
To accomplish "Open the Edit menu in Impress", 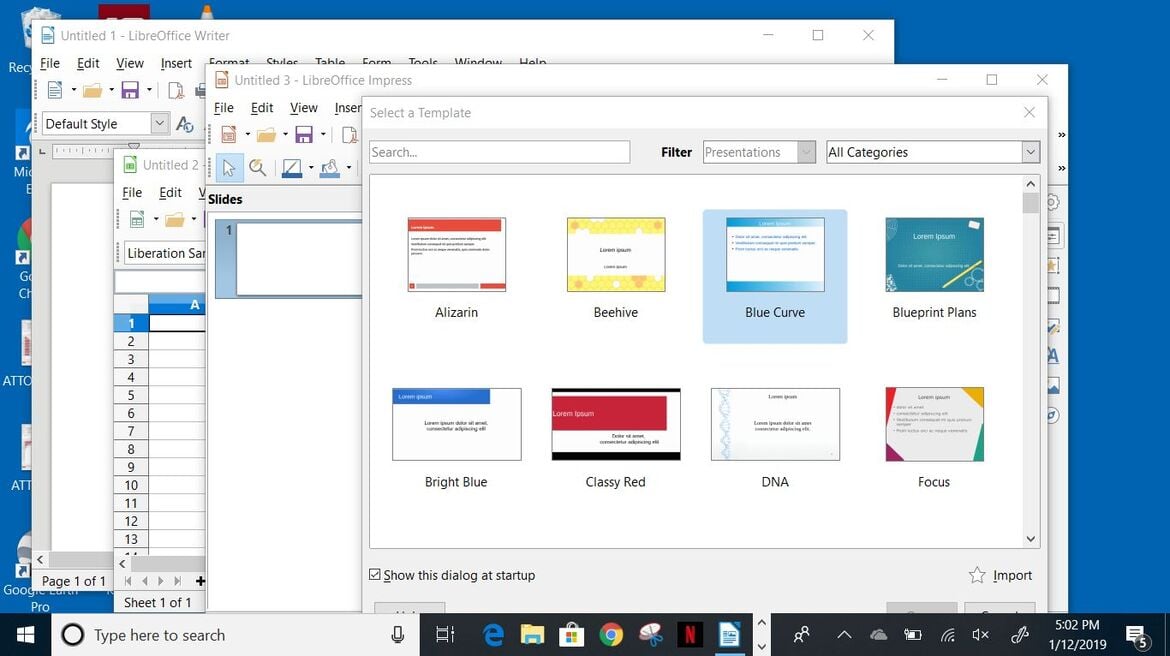I will tap(262, 108).
